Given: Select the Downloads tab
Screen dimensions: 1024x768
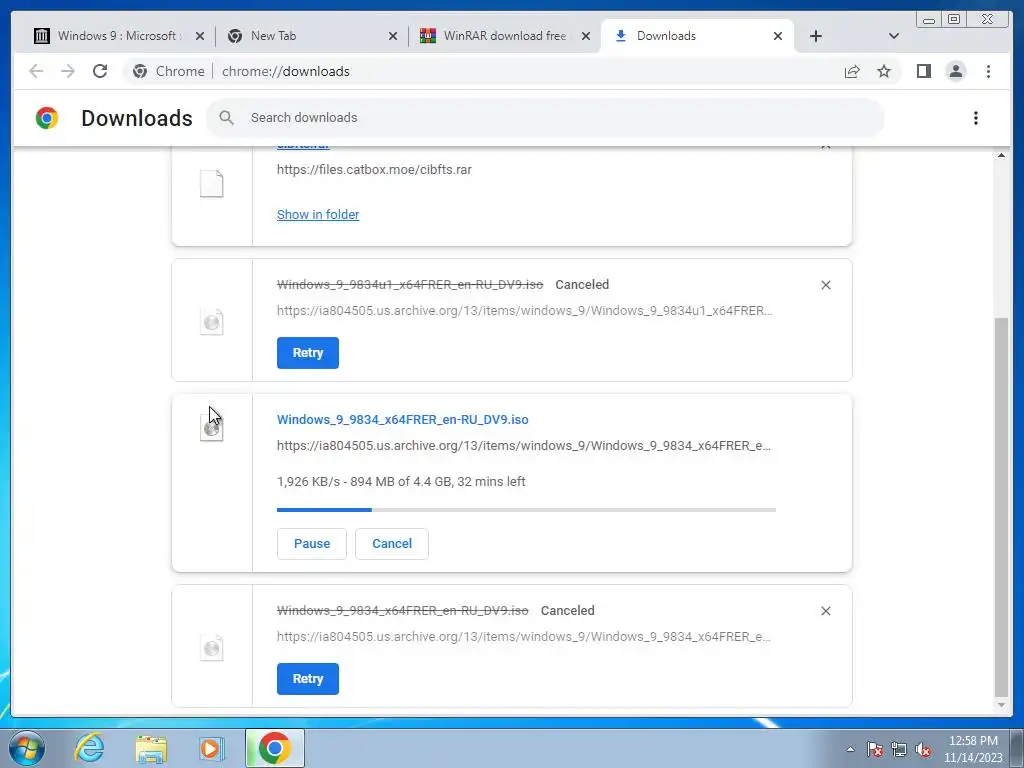Looking at the screenshot, I should [697, 36].
